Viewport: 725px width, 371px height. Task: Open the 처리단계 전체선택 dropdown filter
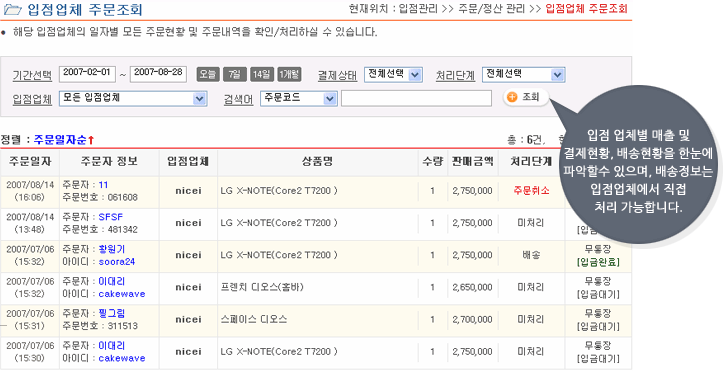pos(523,74)
